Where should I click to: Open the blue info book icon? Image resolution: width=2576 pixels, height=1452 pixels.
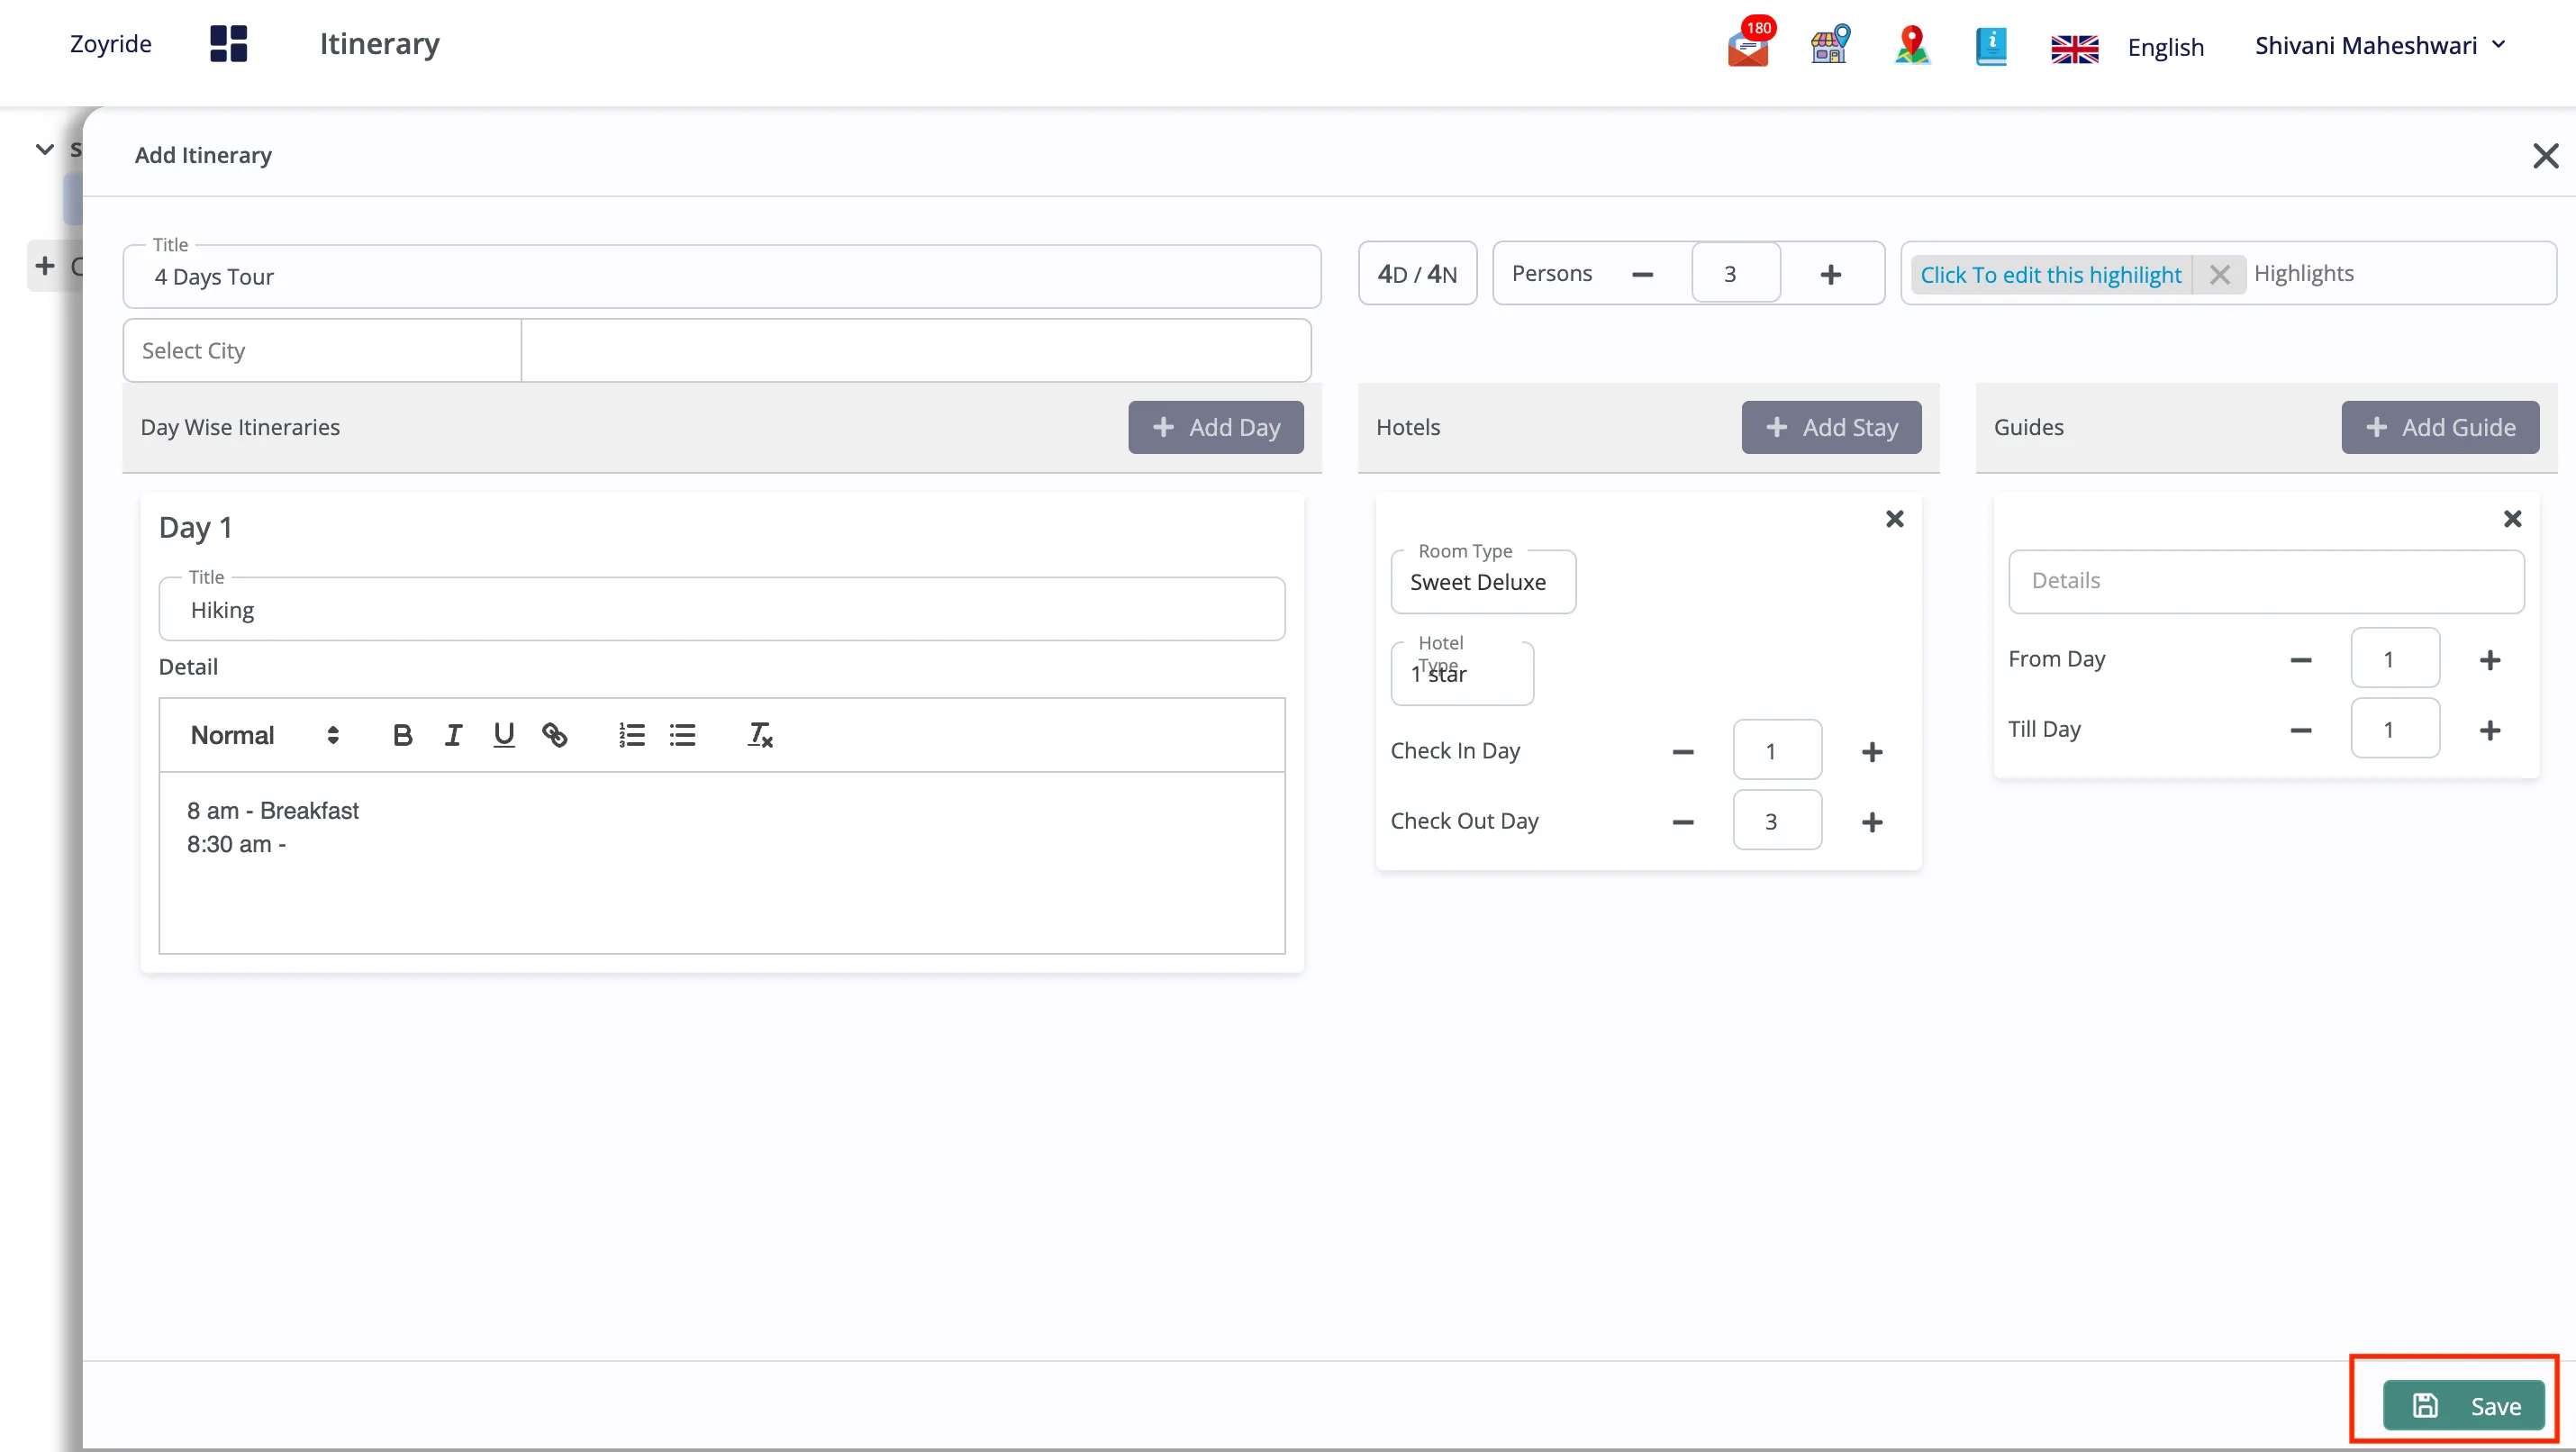(1991, 46)
